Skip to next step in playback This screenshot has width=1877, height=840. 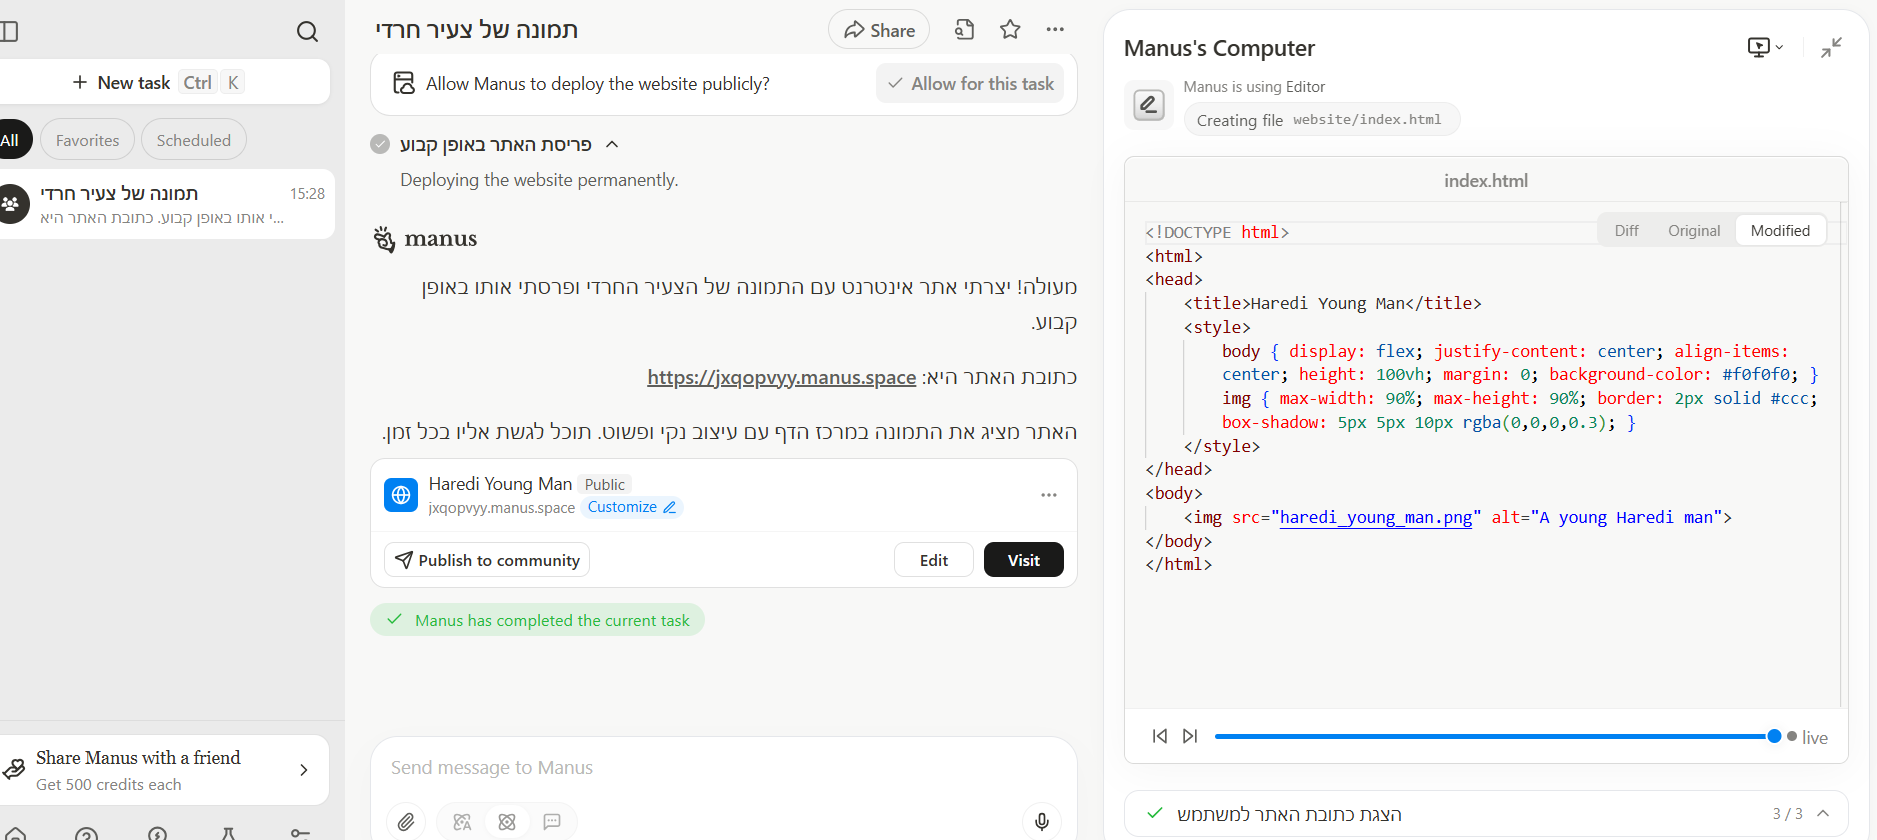coord(1190,737)
